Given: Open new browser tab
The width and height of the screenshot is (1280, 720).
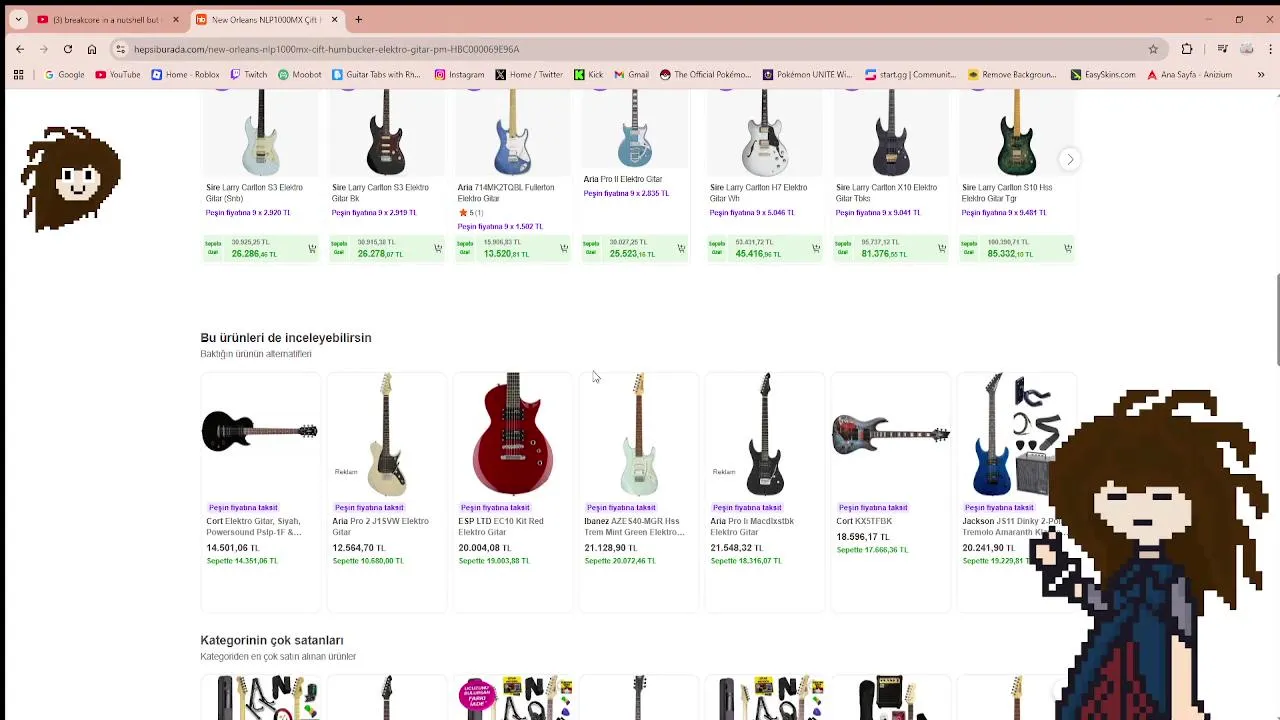Looking at the screenshot, I should 358,19.
